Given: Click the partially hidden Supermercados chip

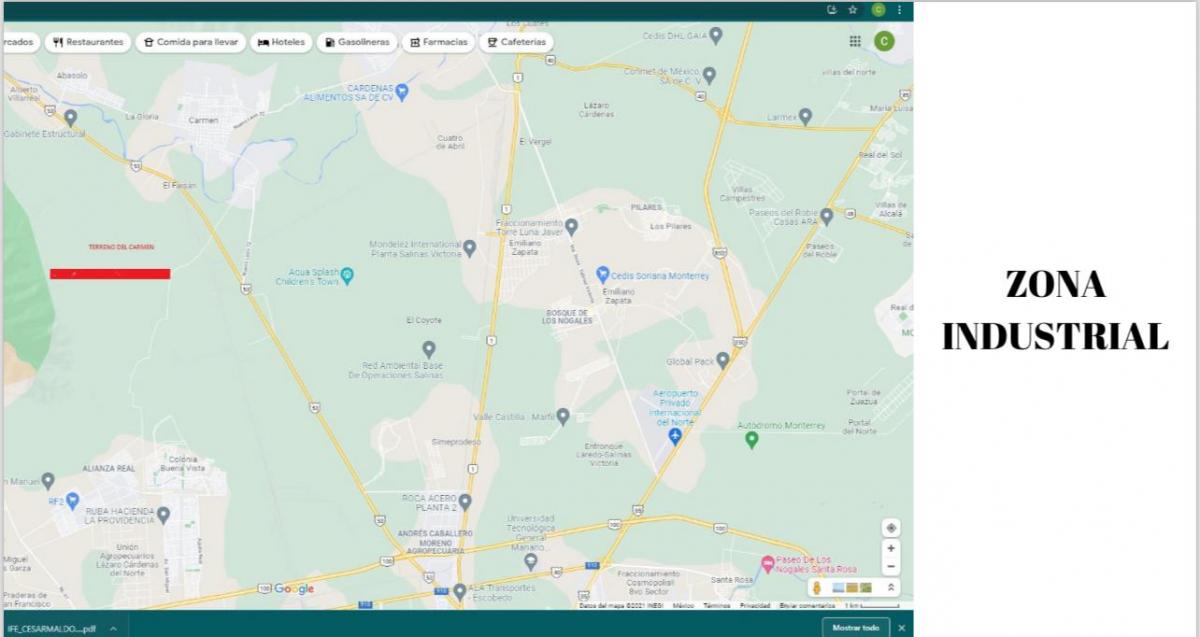Looking at the screenshot, I should (x=20, y=42).
